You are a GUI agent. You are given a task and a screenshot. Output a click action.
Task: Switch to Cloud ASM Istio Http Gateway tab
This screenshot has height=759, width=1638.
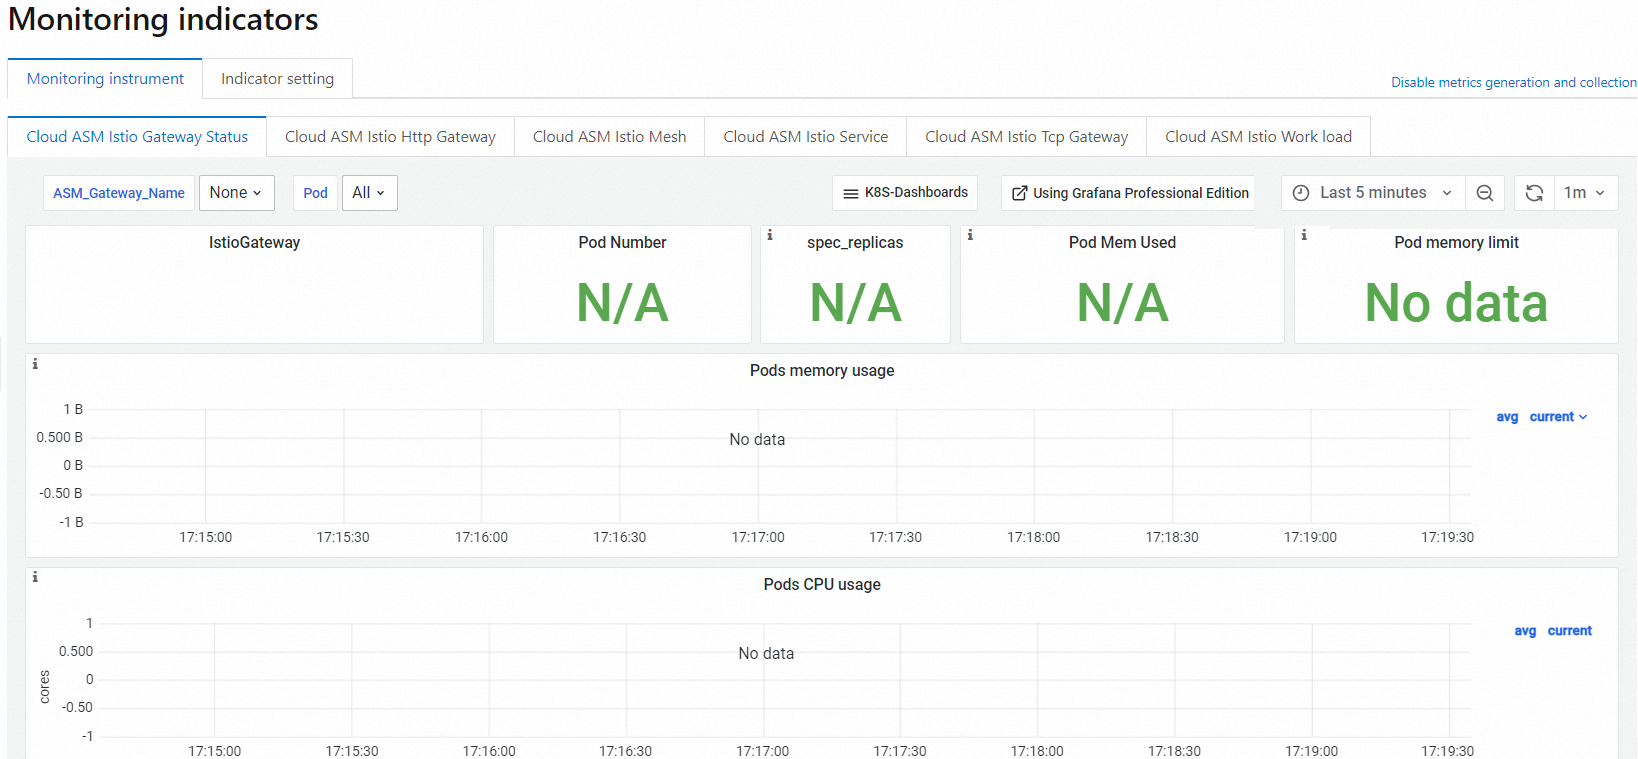tap(390, 137)
